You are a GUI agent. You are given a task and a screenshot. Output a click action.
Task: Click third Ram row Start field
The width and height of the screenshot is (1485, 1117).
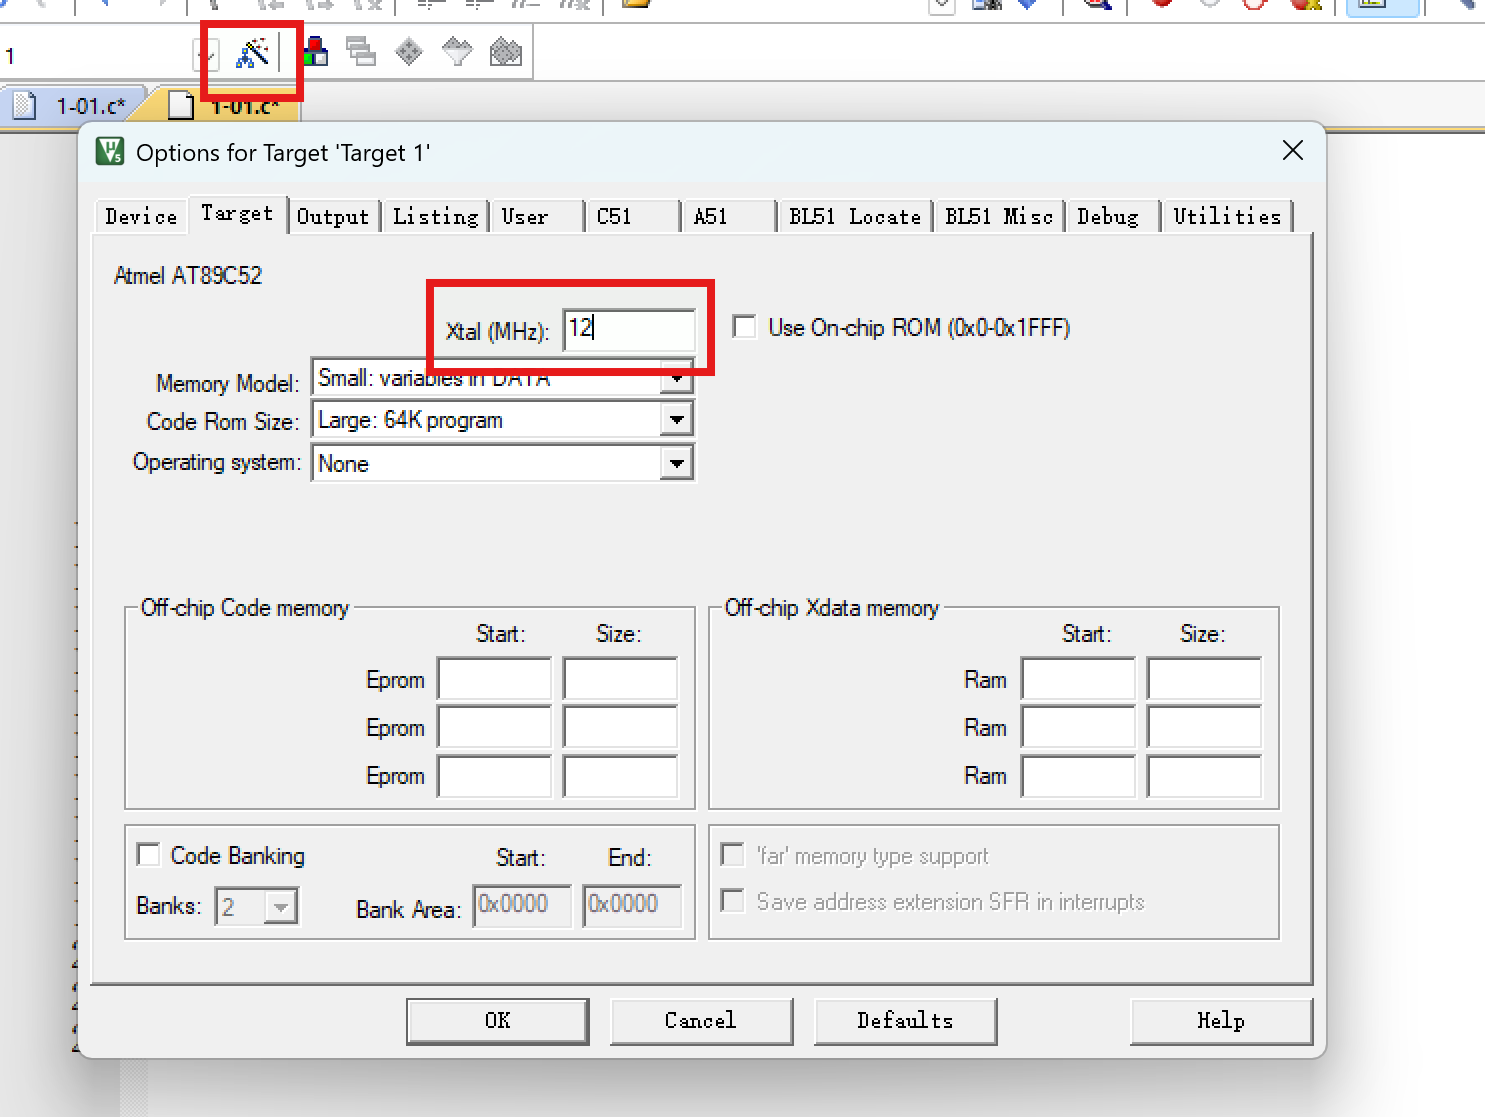[1078, 775]
